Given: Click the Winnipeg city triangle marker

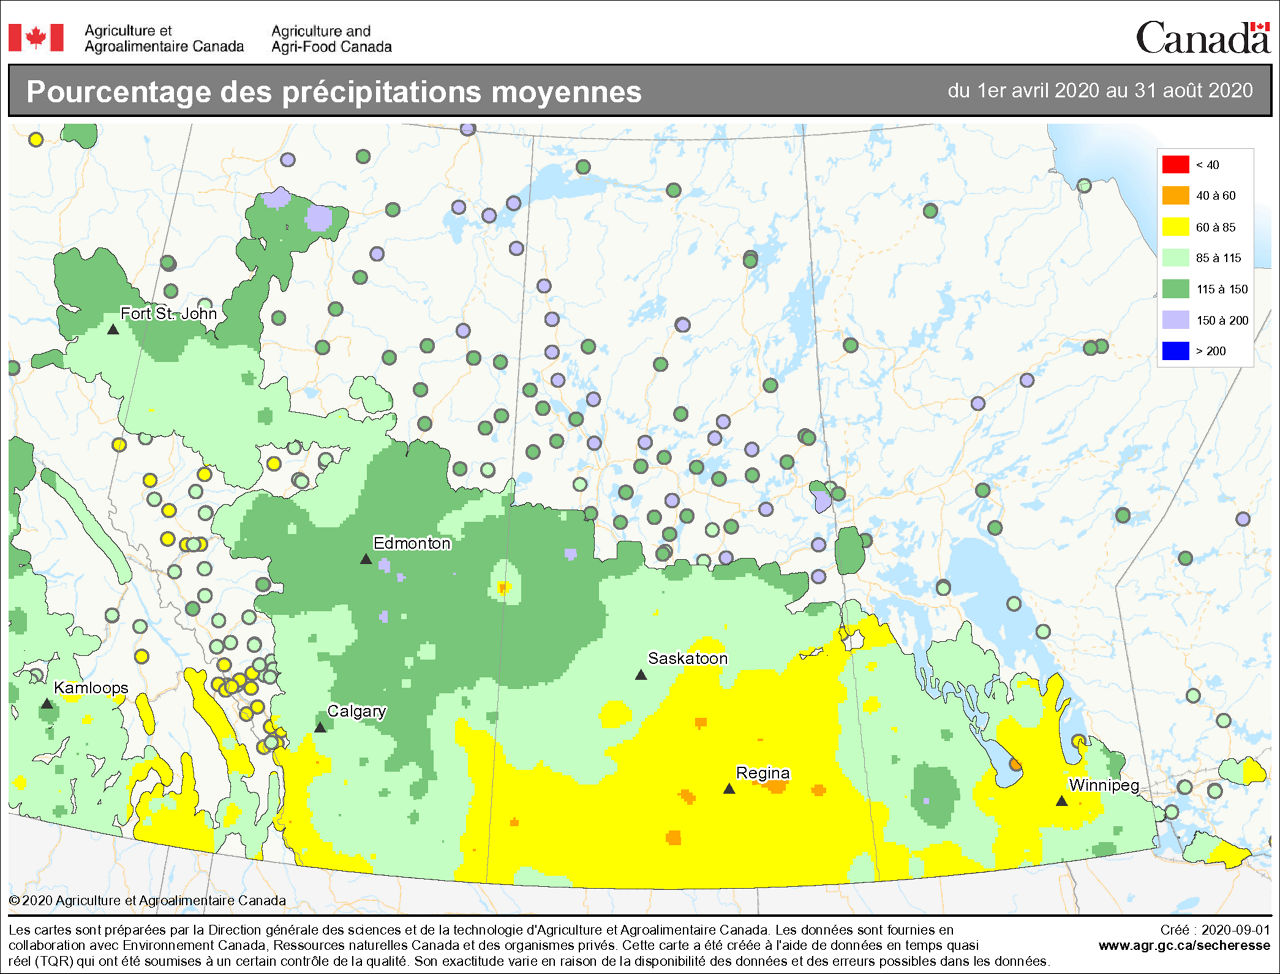Looking at the screenshot, I should 1061,801.
